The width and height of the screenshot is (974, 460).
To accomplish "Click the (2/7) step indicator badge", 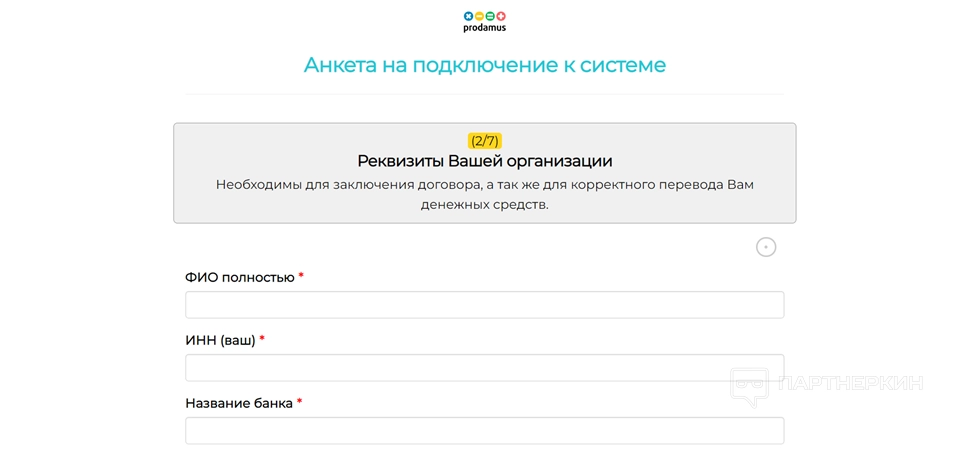I will tap(484, 141).
